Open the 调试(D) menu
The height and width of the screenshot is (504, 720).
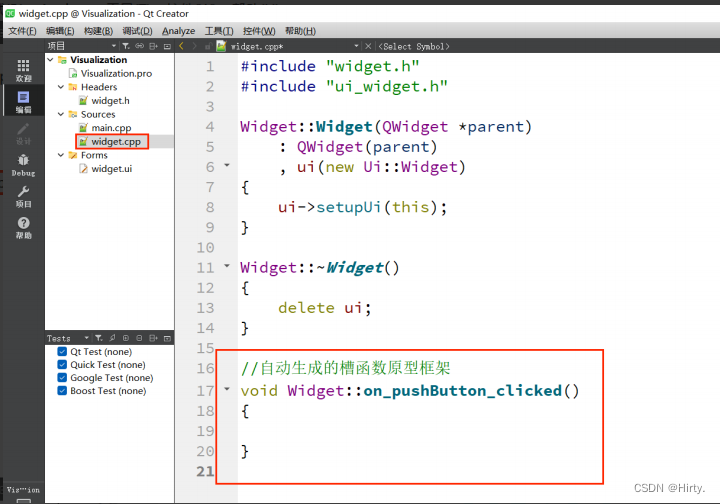137,31
